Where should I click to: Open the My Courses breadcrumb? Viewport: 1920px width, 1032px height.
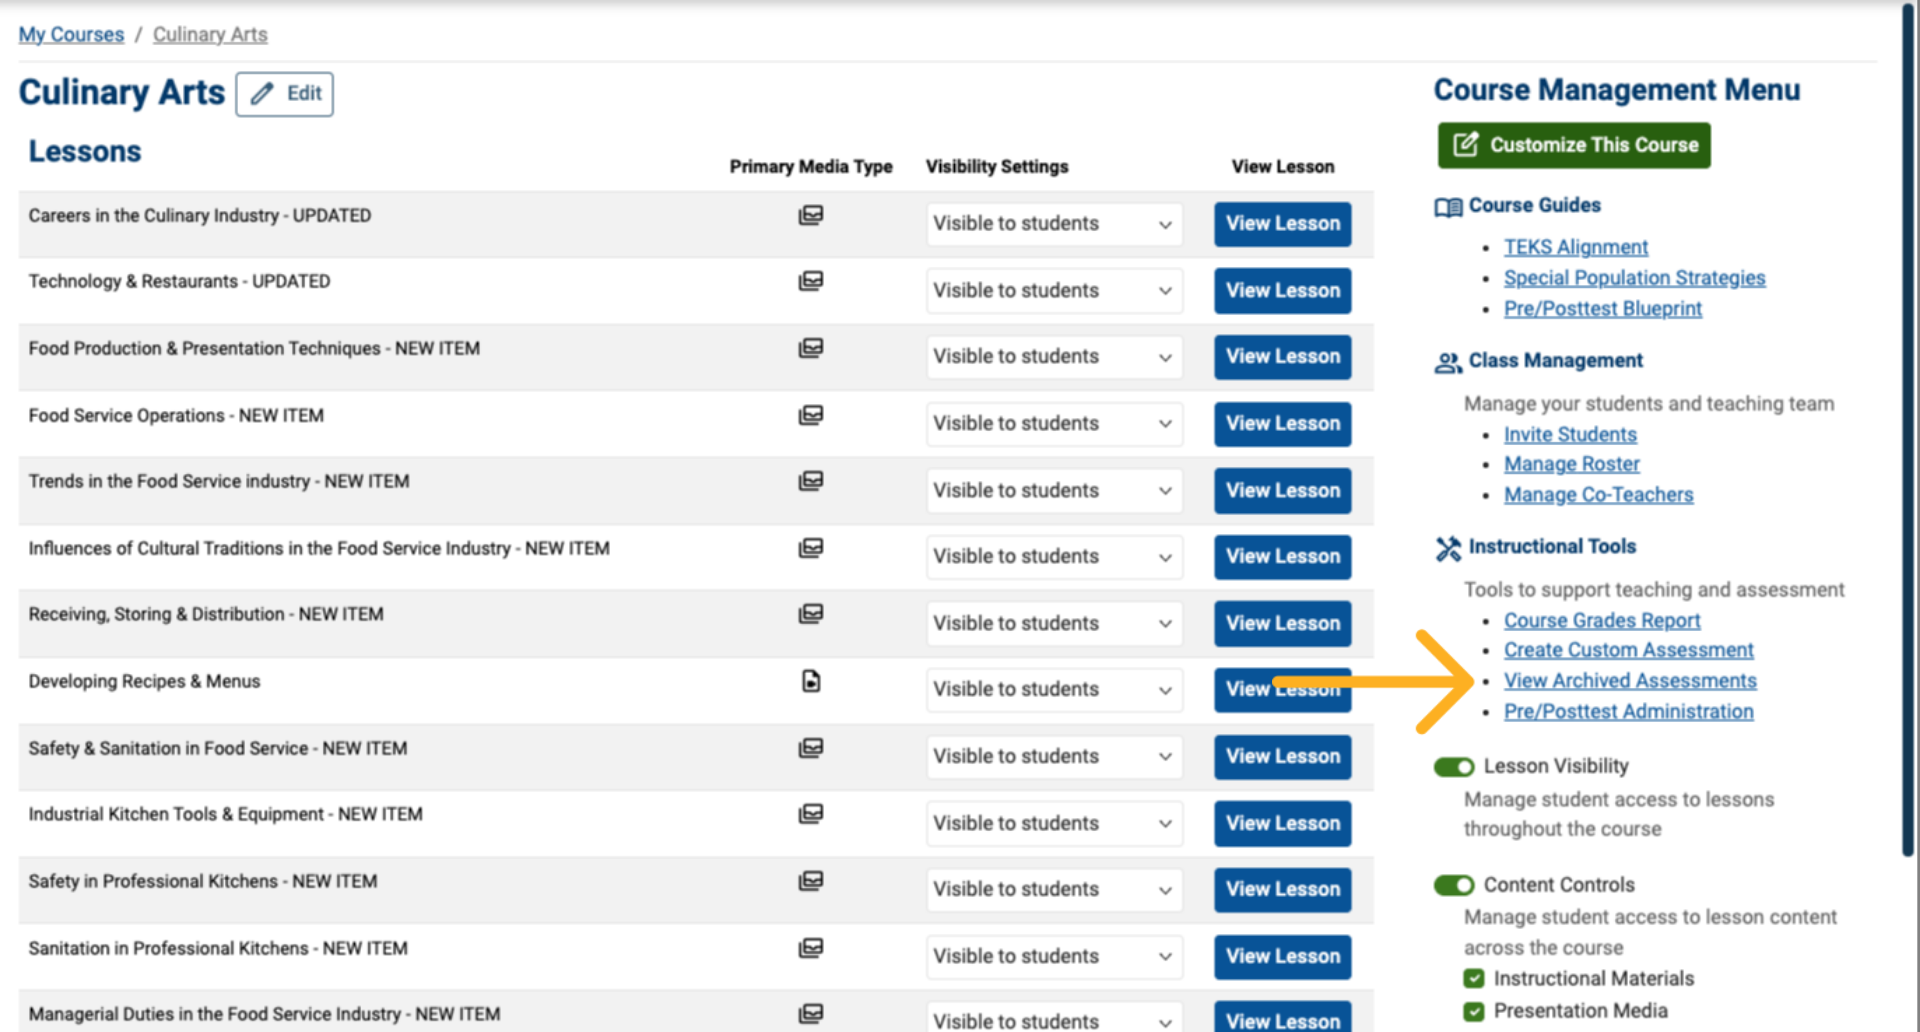point(70,34)
